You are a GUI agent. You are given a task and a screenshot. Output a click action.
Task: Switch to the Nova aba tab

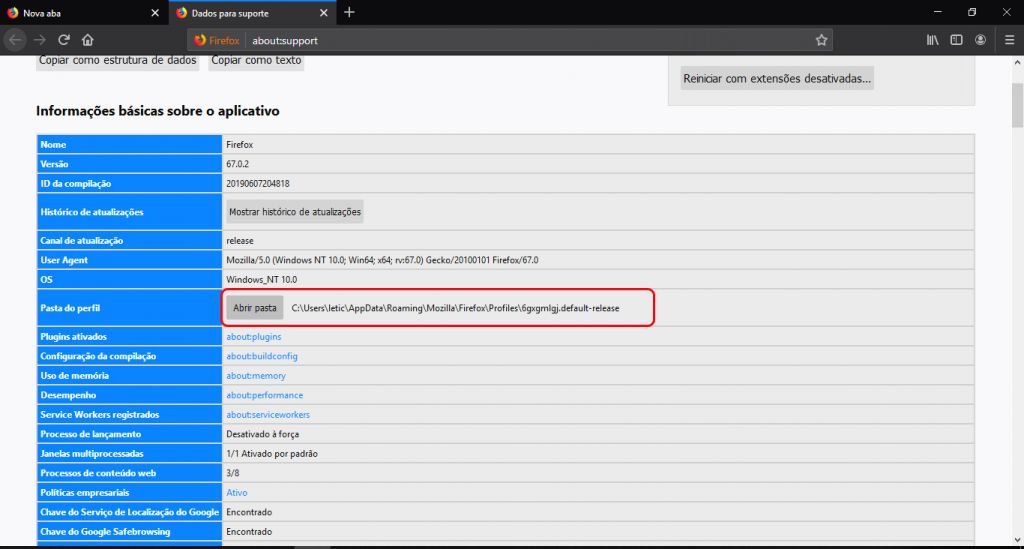(83, 13)
